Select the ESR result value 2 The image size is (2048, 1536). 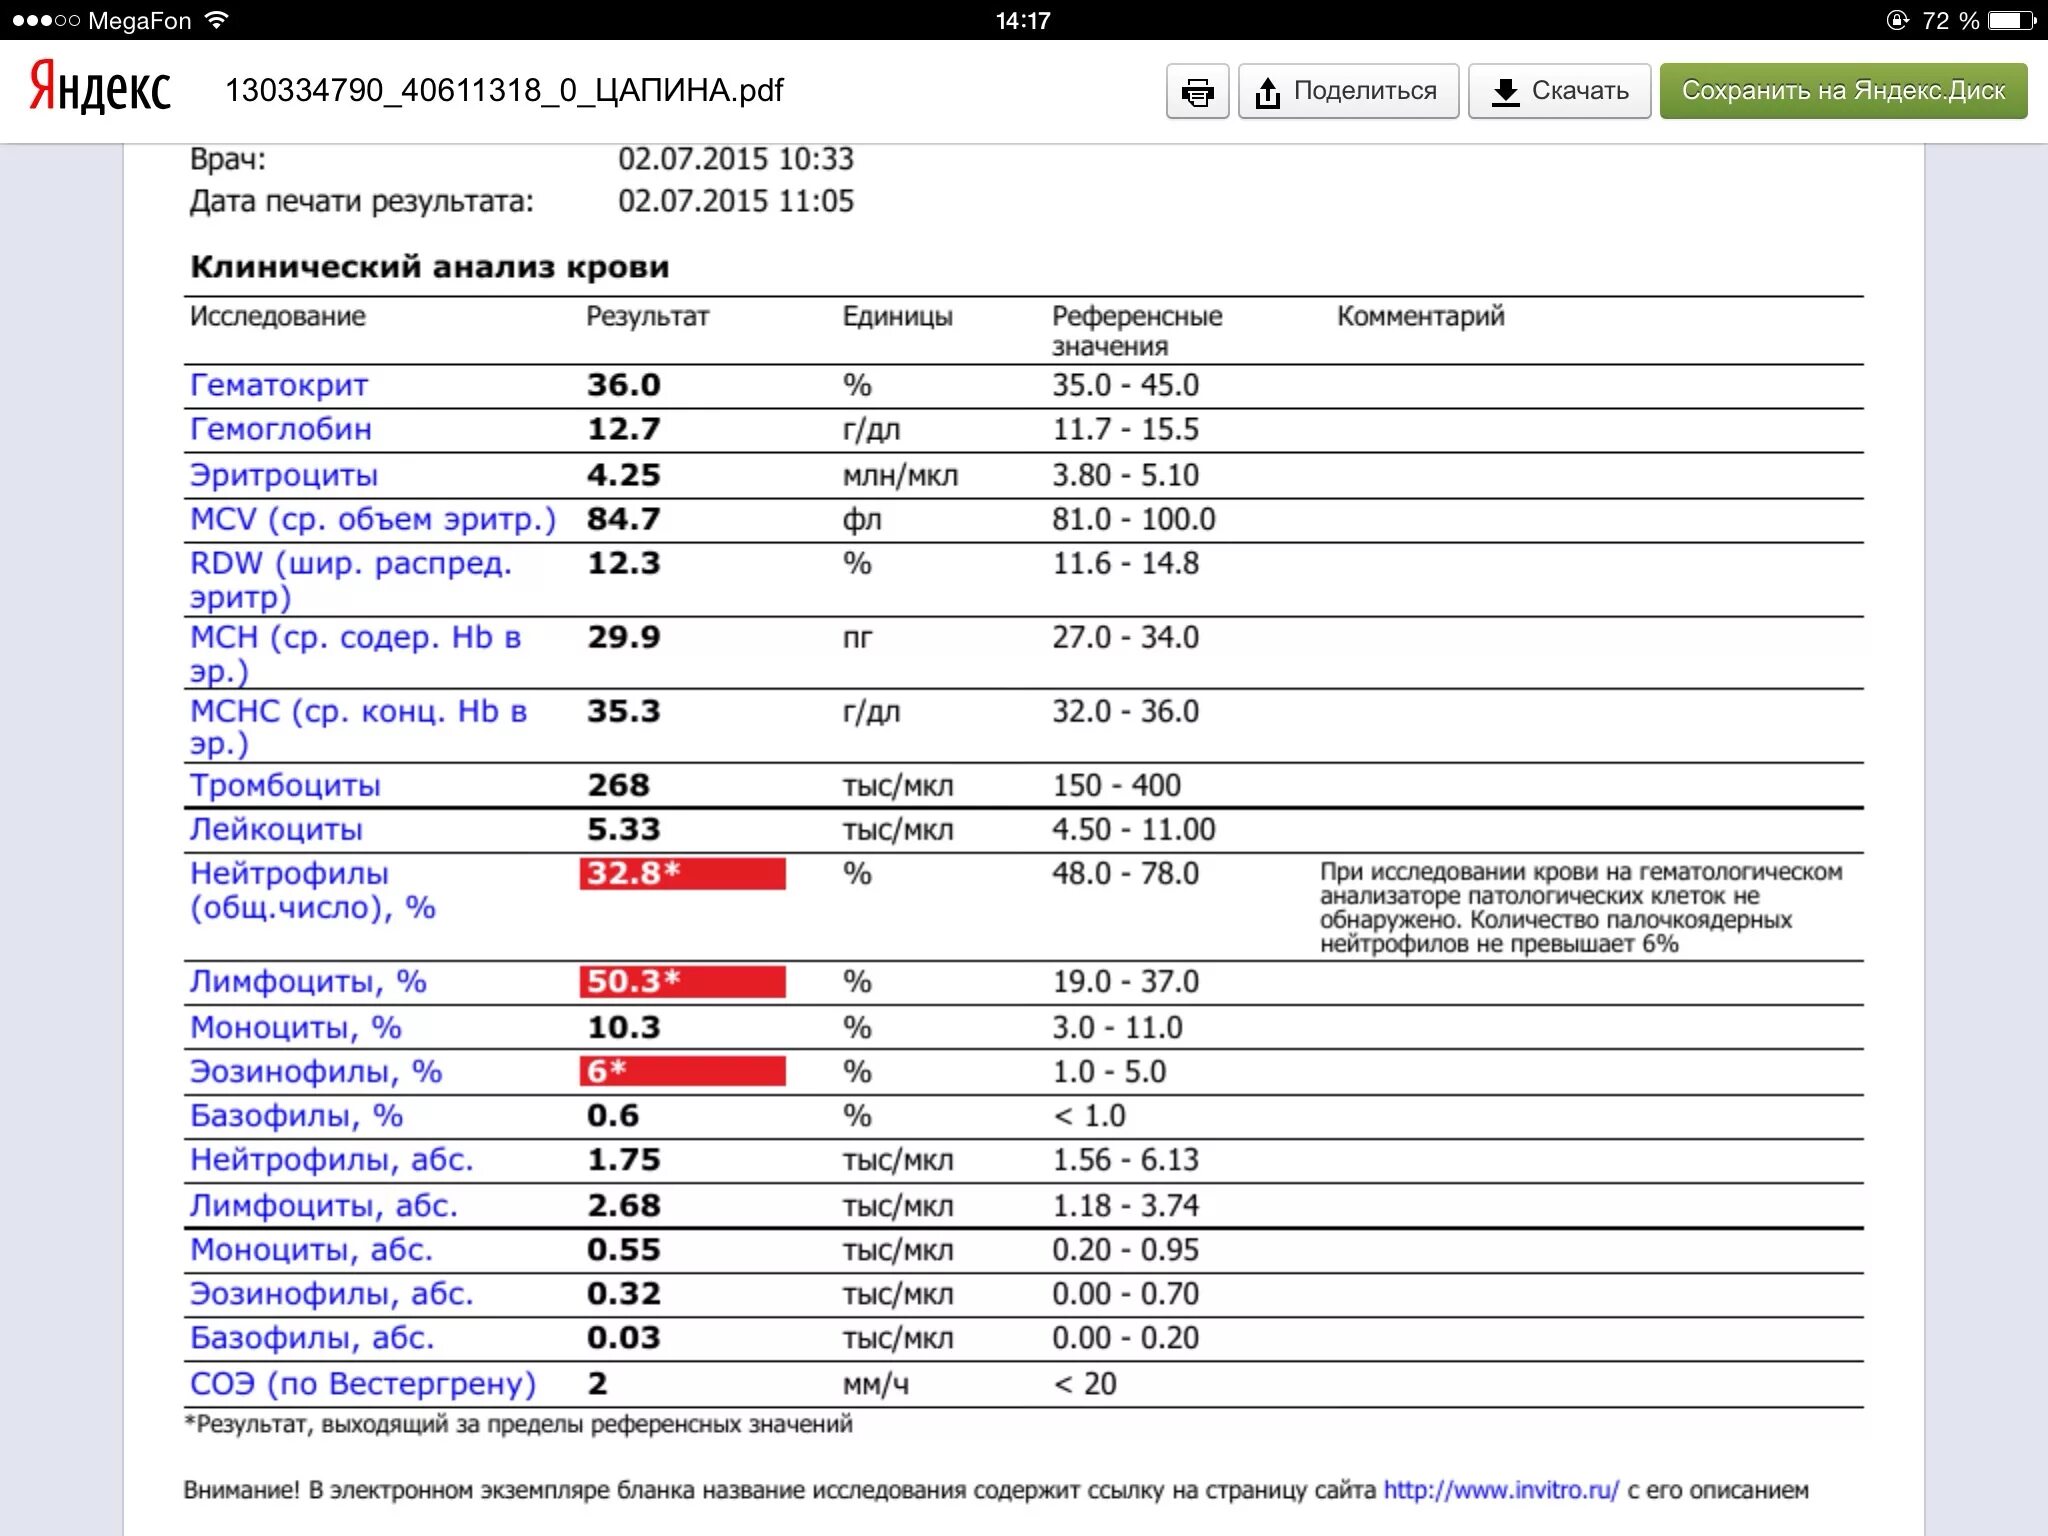pos(597,1383)
